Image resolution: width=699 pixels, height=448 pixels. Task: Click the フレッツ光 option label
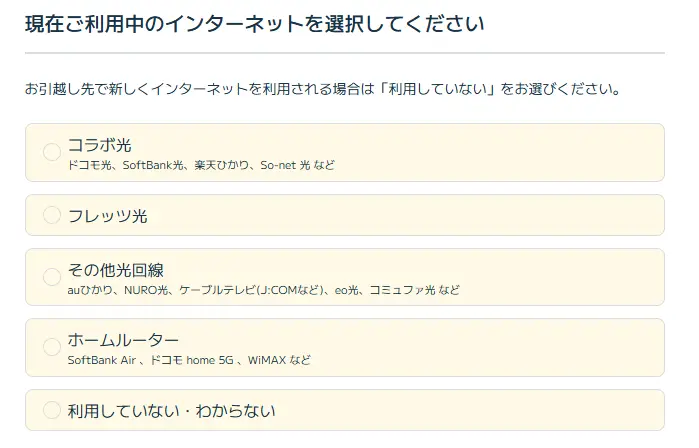click(x=107, y=215)
